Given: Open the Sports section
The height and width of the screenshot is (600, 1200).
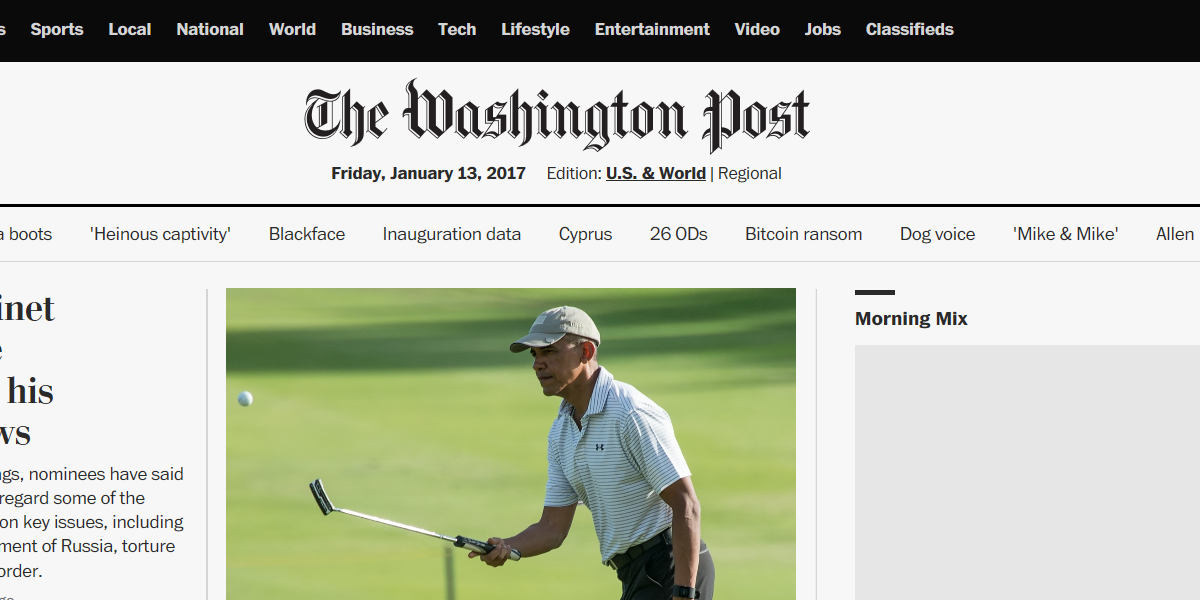Looking at the screenshot, I should pyautogui.click(x=57, y=29).
